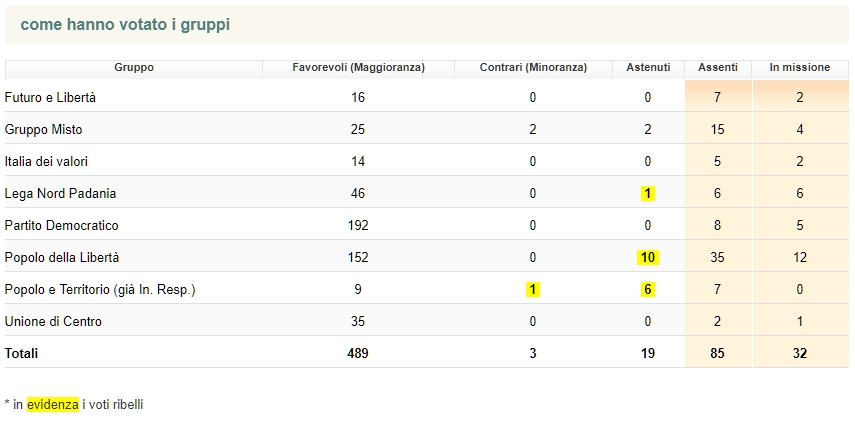Screen dimensions: 855x421
Task: Click total contrari value 3
Action: coord(533,353)
